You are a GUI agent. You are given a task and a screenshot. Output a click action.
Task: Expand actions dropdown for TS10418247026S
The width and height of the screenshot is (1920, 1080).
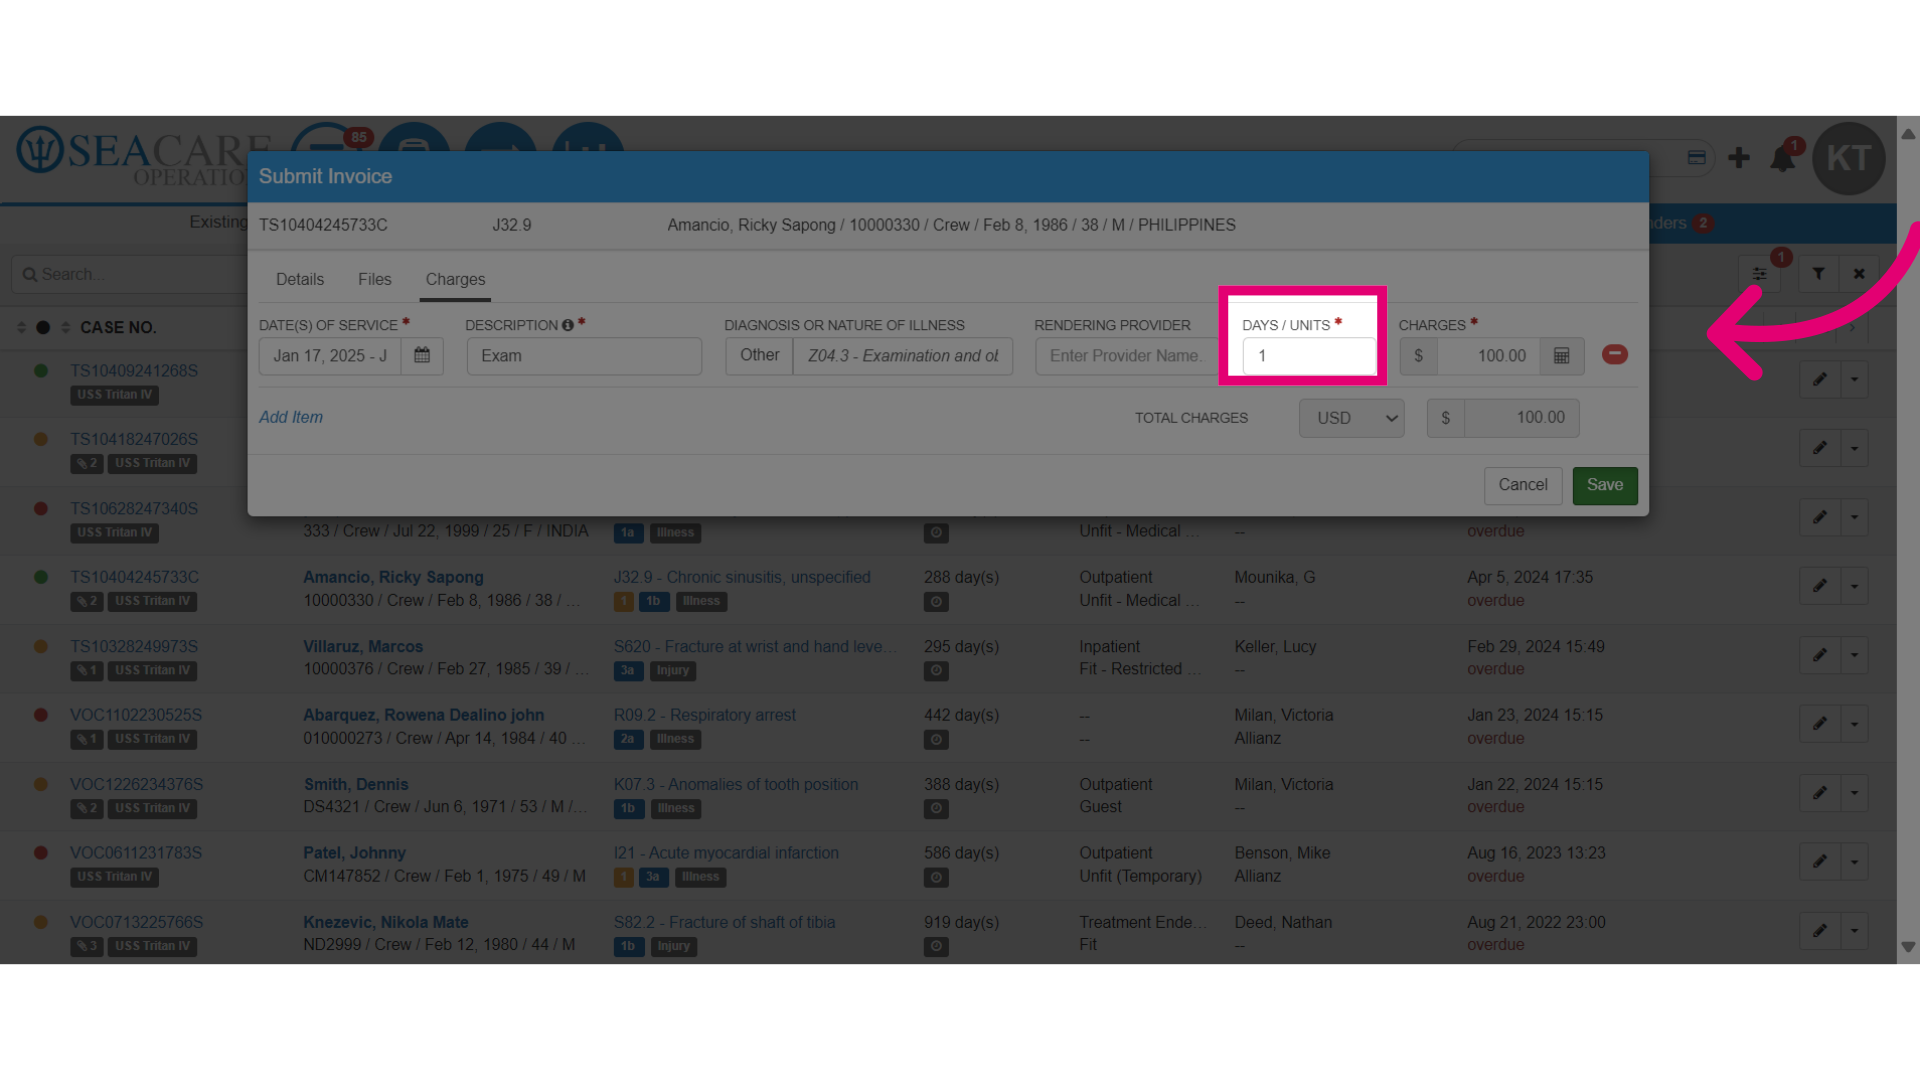pyautogui.click(x=1854, y=448)
